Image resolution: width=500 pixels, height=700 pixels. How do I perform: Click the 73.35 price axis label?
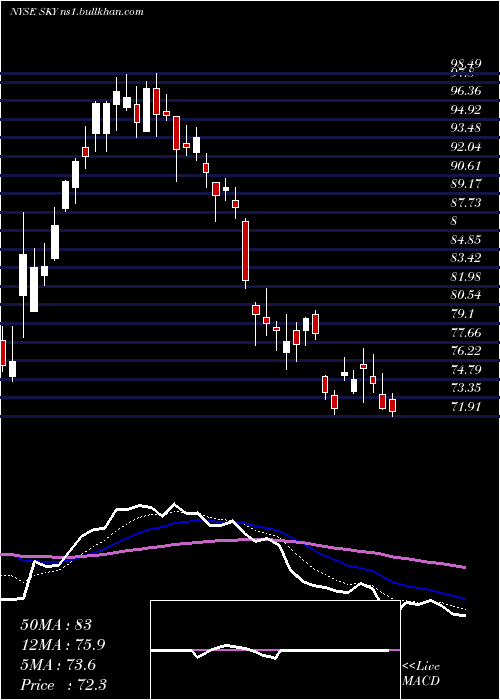pos(466,388)
